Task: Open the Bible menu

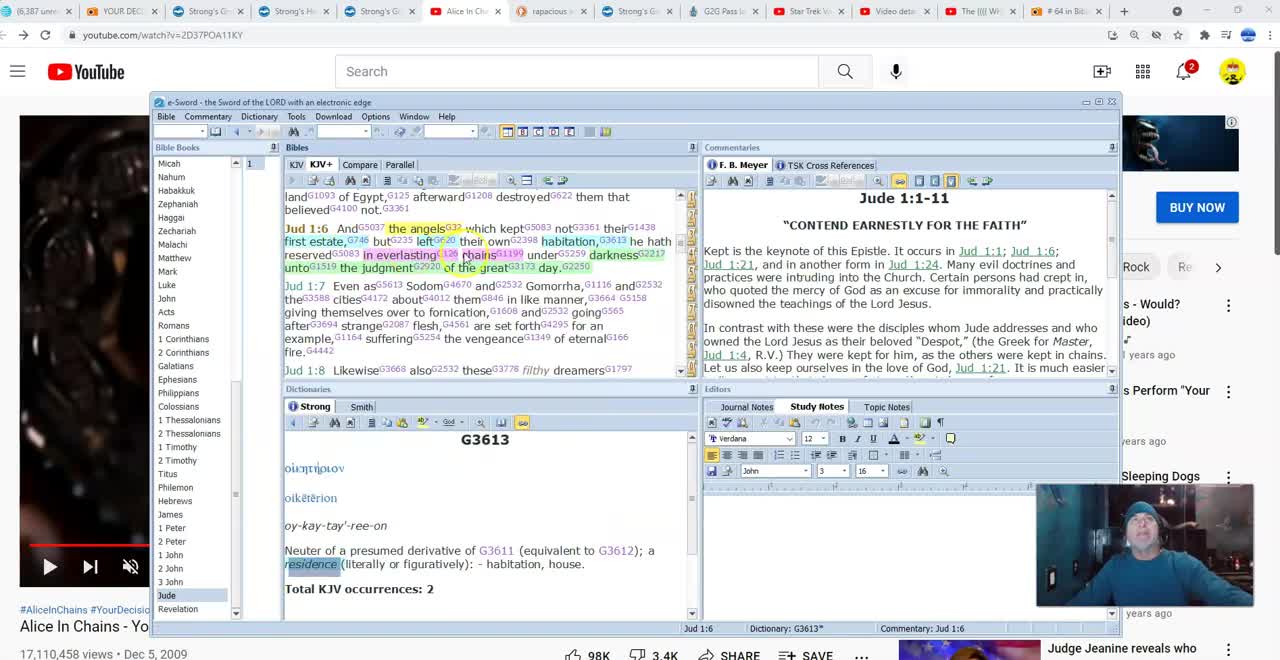Action: pos(166,117)
